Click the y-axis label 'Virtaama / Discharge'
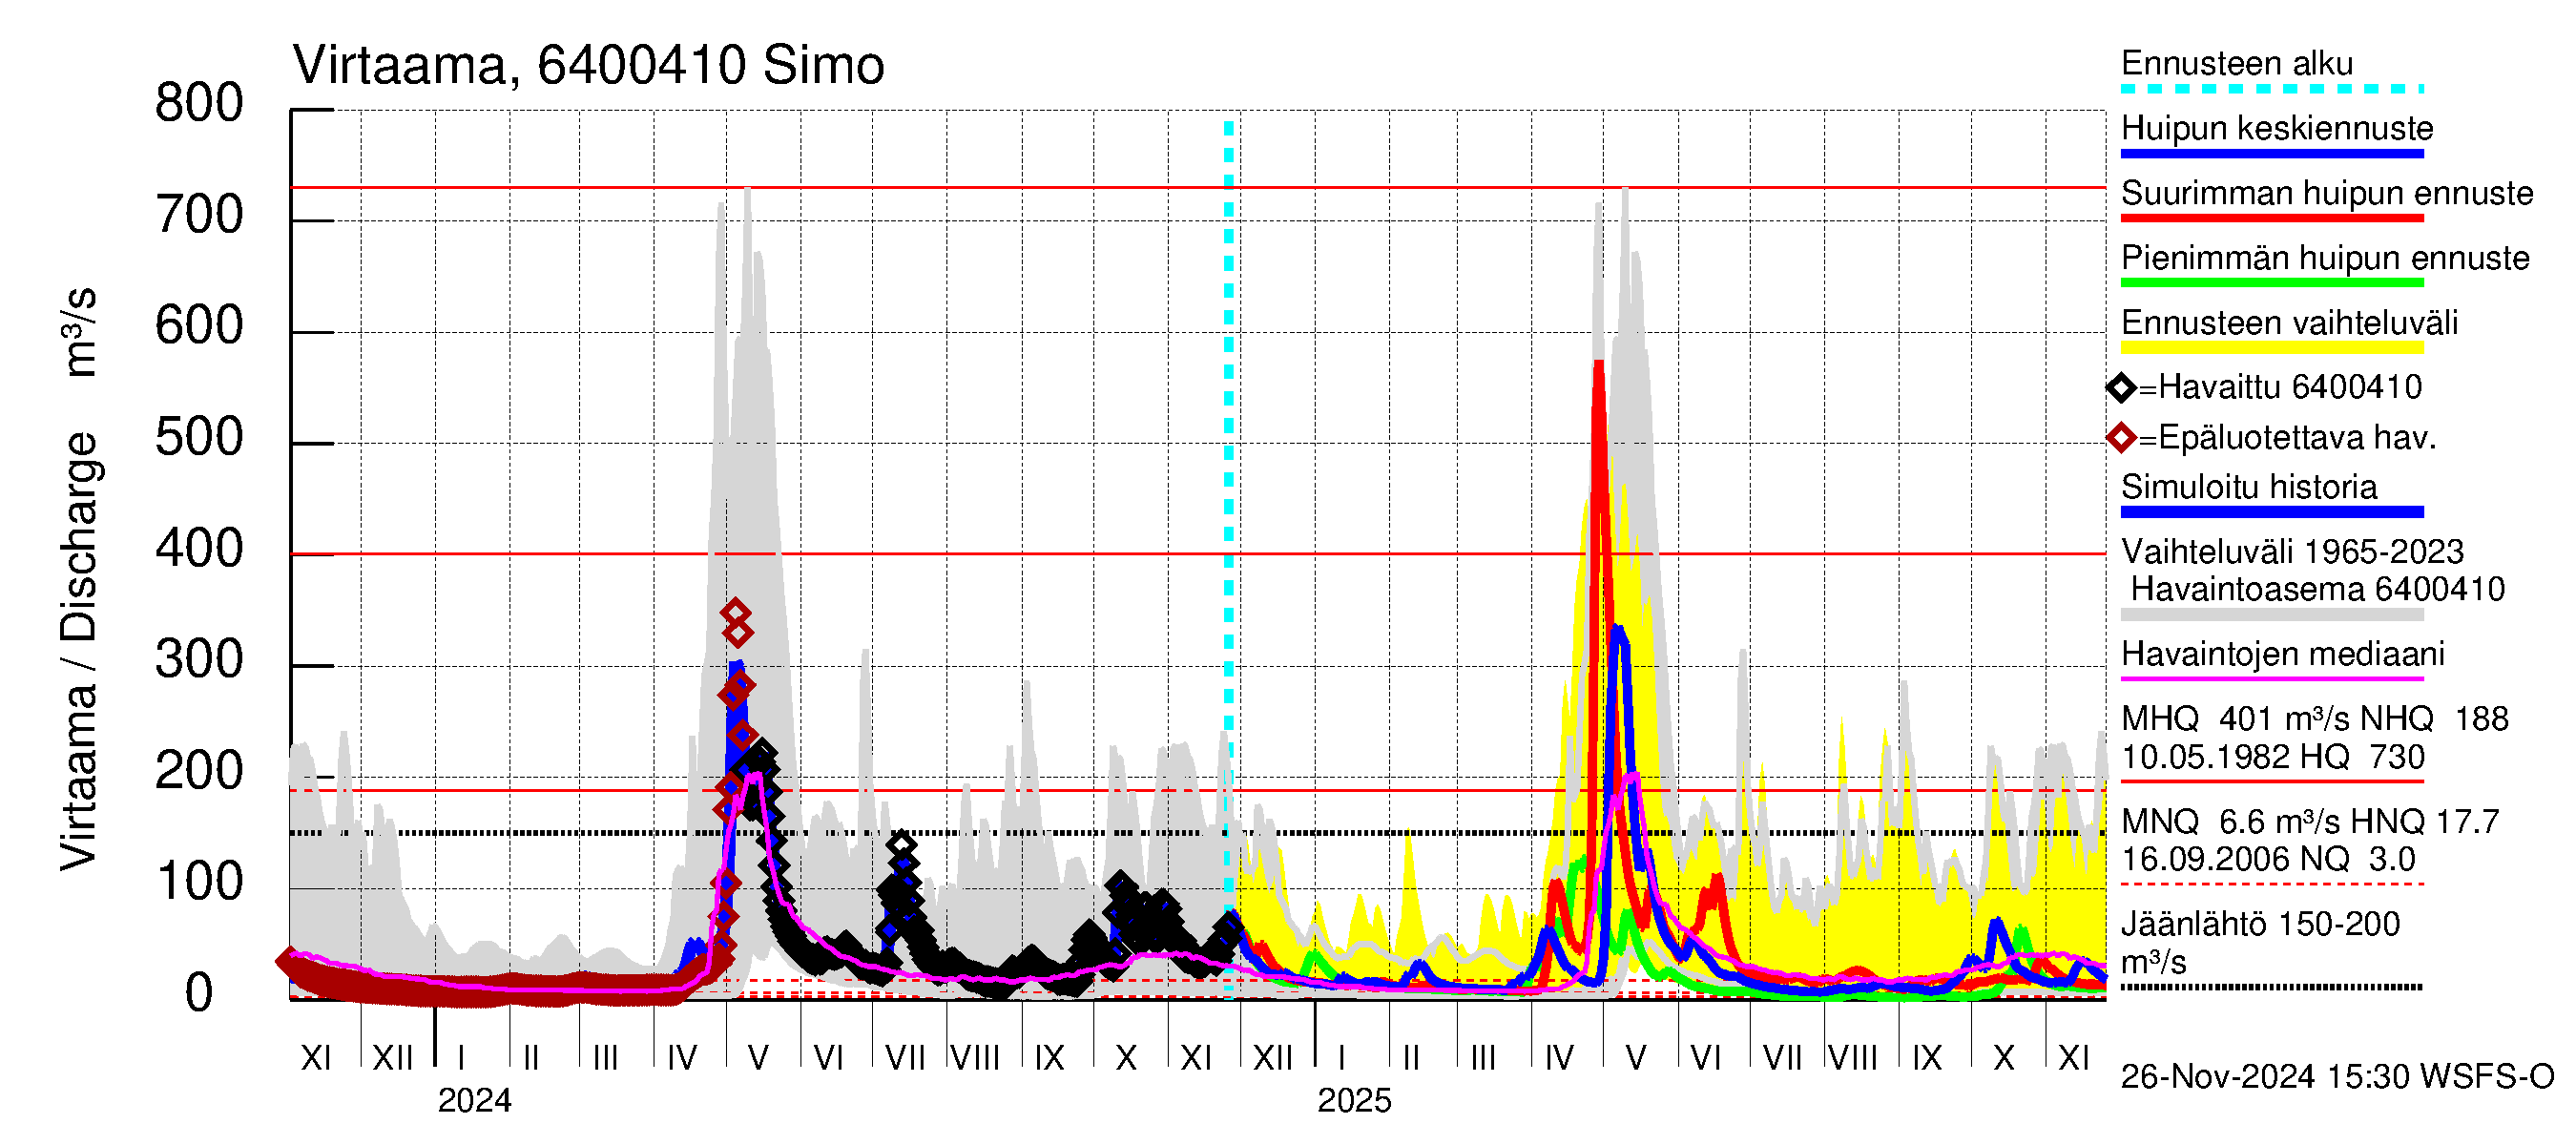The image size is (2576, 1145). (x=80, y=651)
